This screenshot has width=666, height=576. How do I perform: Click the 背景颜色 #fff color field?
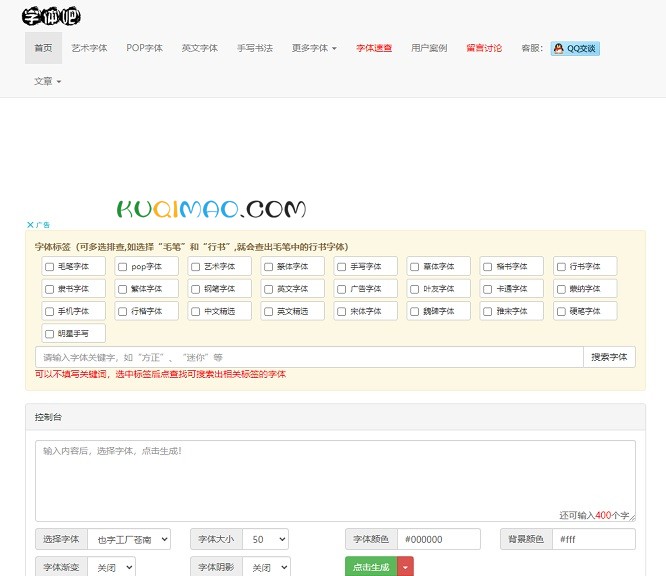click(x=594, y=539)
